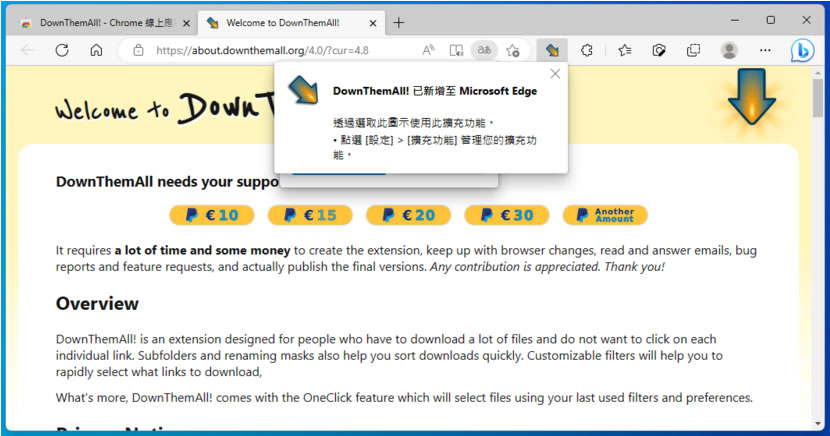Add this page to favorites

coord(512,50)
